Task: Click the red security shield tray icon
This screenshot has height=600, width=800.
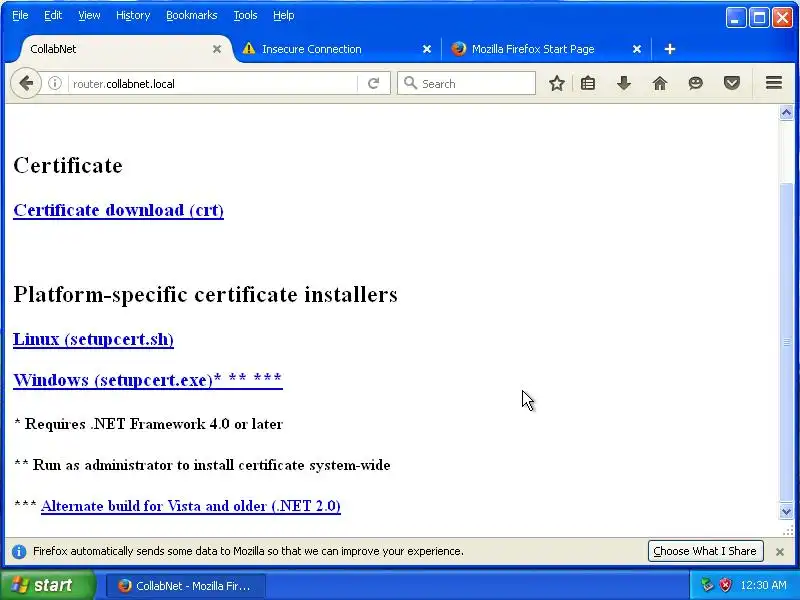Action: 724,585
